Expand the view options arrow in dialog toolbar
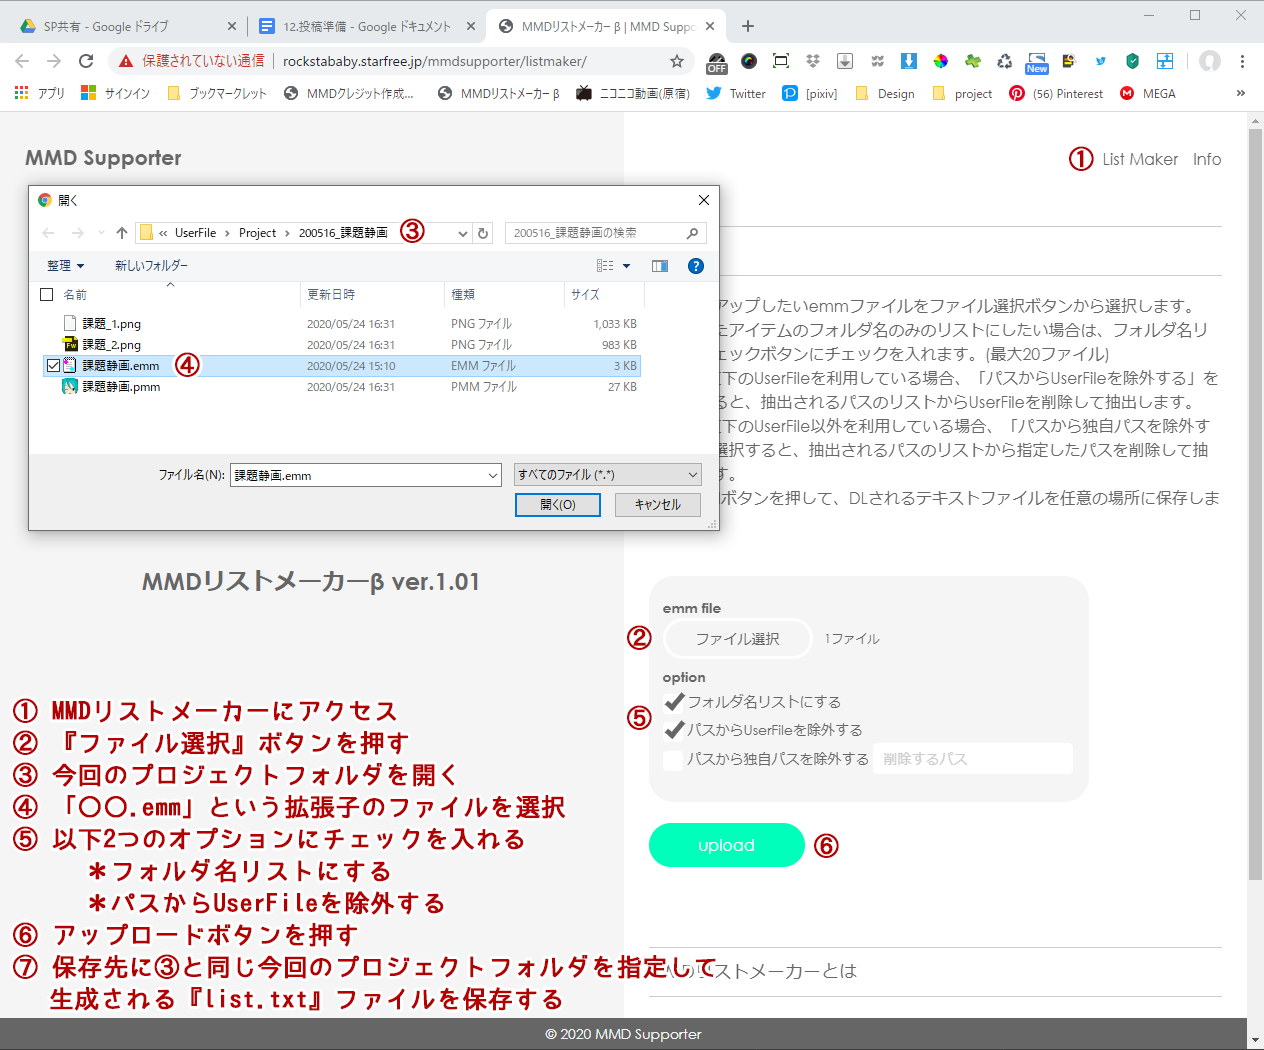This screenshot has width=1264, height=1050. (626, 265)
